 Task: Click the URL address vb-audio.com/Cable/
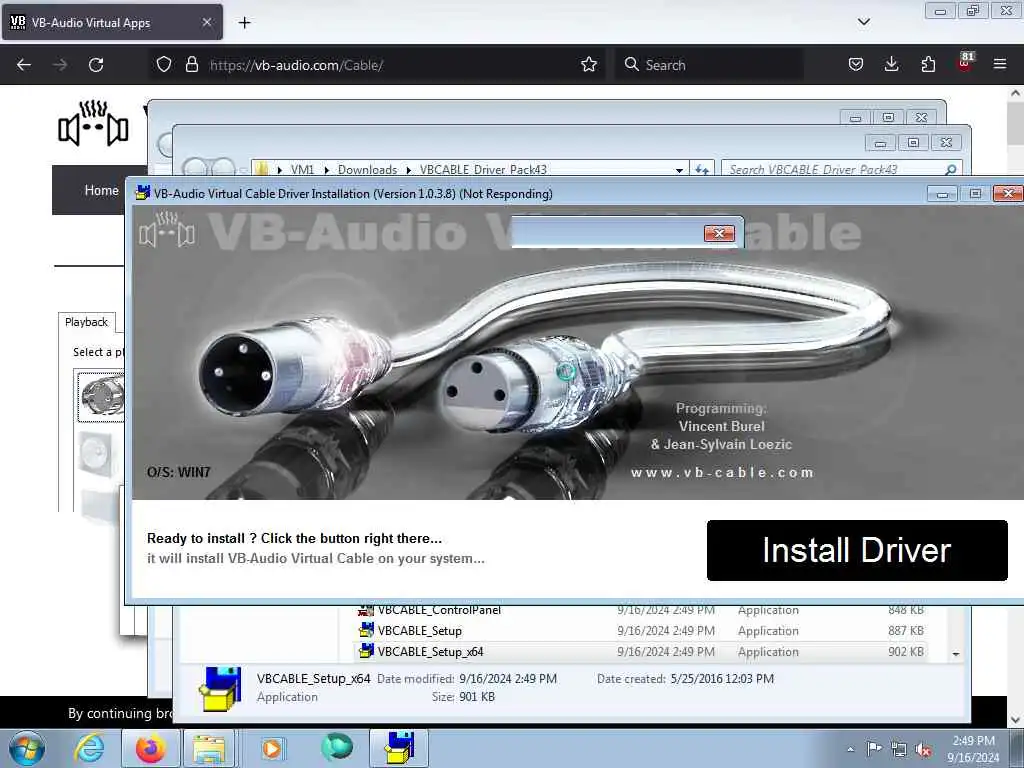coord(296,65)
